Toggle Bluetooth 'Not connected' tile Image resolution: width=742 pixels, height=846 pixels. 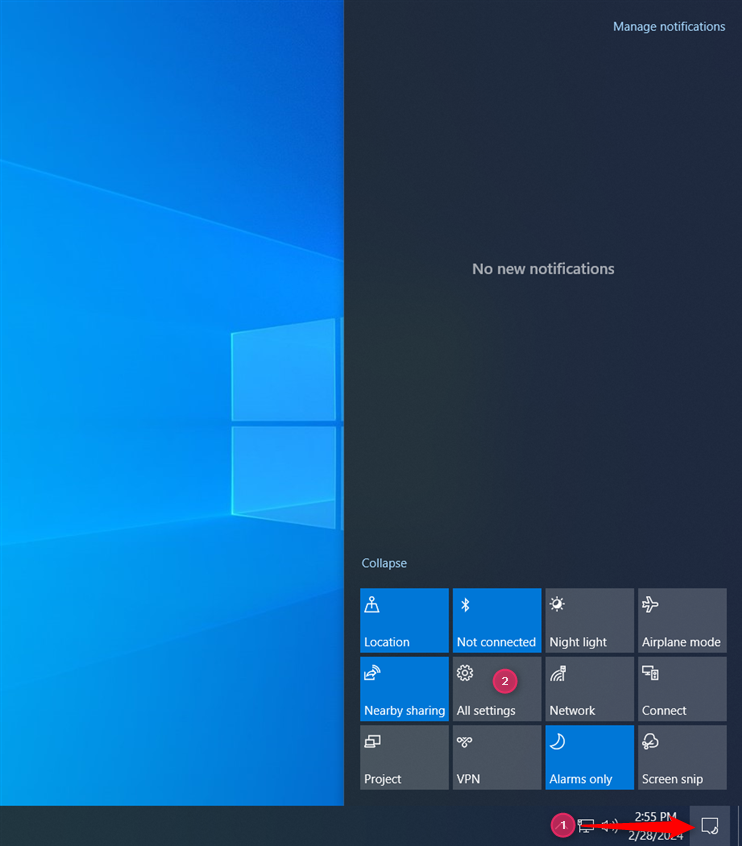496,620
